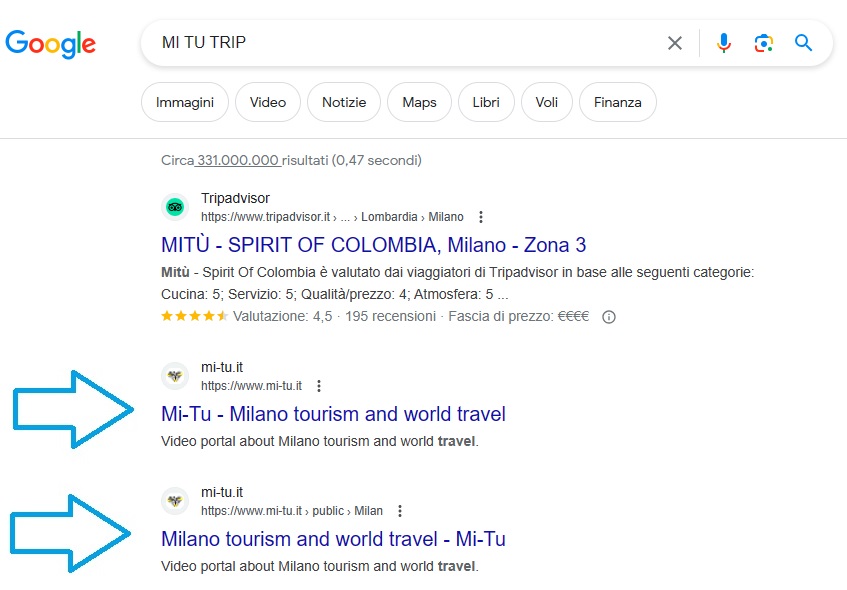Click into the MI TU TRIP search field
This screenshot has height=590, width=847.
[x=400, y=43]
